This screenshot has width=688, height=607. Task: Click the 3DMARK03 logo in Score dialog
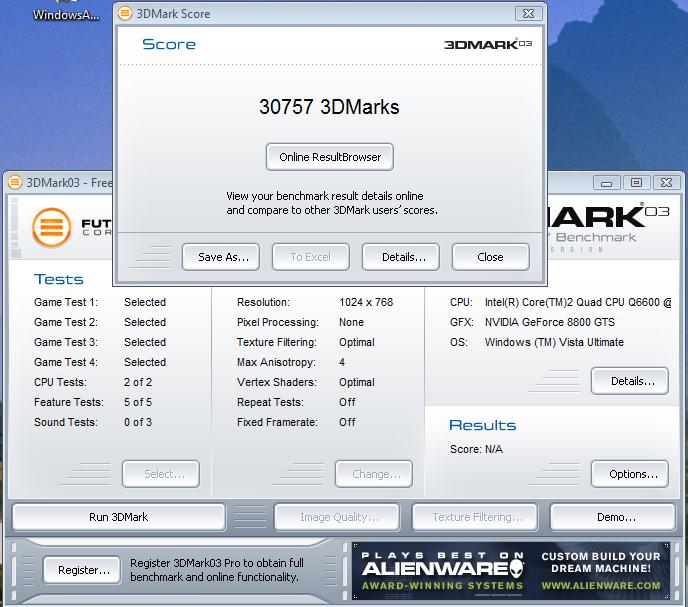pos(487,44)
